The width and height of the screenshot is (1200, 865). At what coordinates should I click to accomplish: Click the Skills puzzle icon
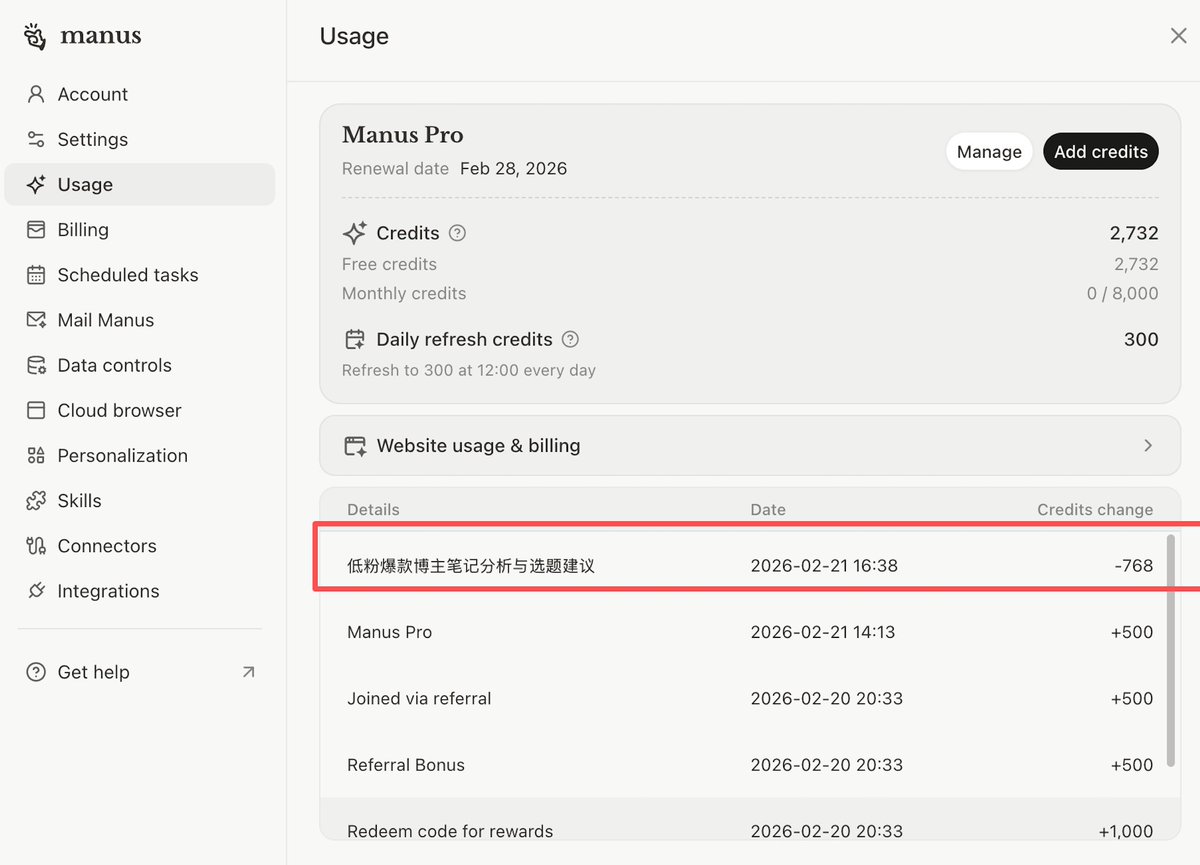[x=36, y=500]
